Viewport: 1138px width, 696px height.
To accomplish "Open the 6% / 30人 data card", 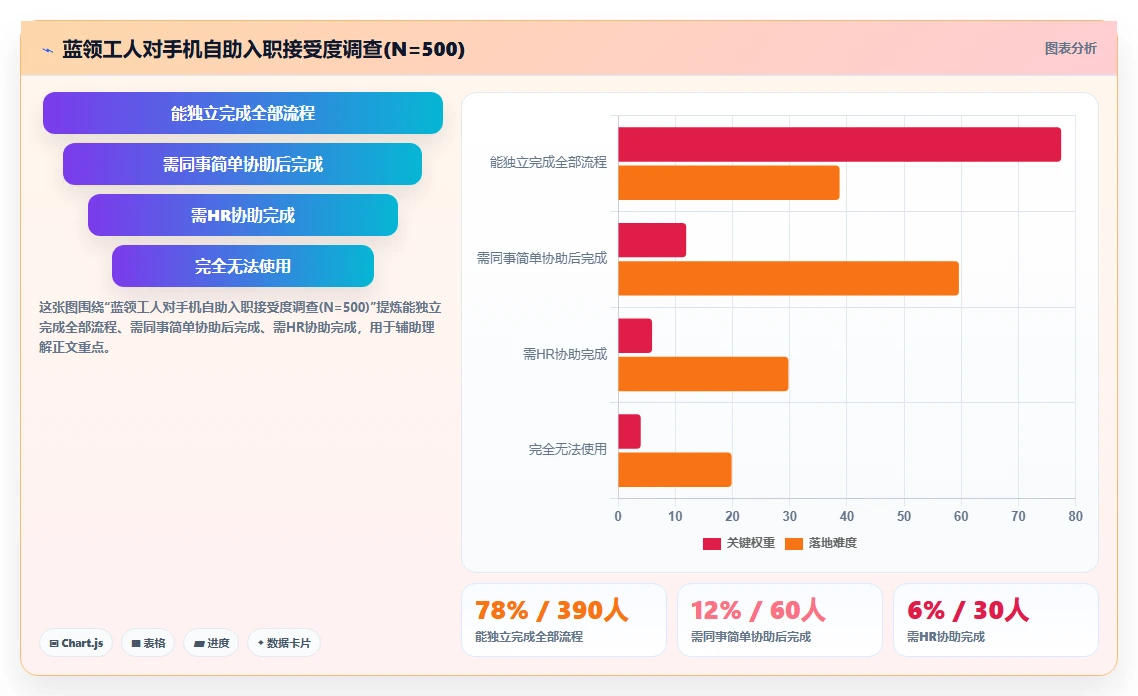I will point(996,621).
